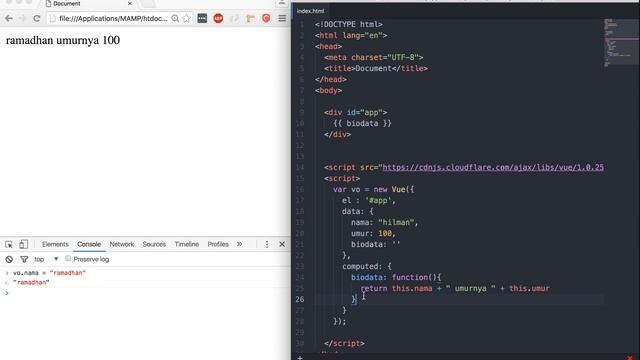Viewport: 640px width, 360px height.
Task: Switch to the Console panel
Action: [x=89, y=244]
